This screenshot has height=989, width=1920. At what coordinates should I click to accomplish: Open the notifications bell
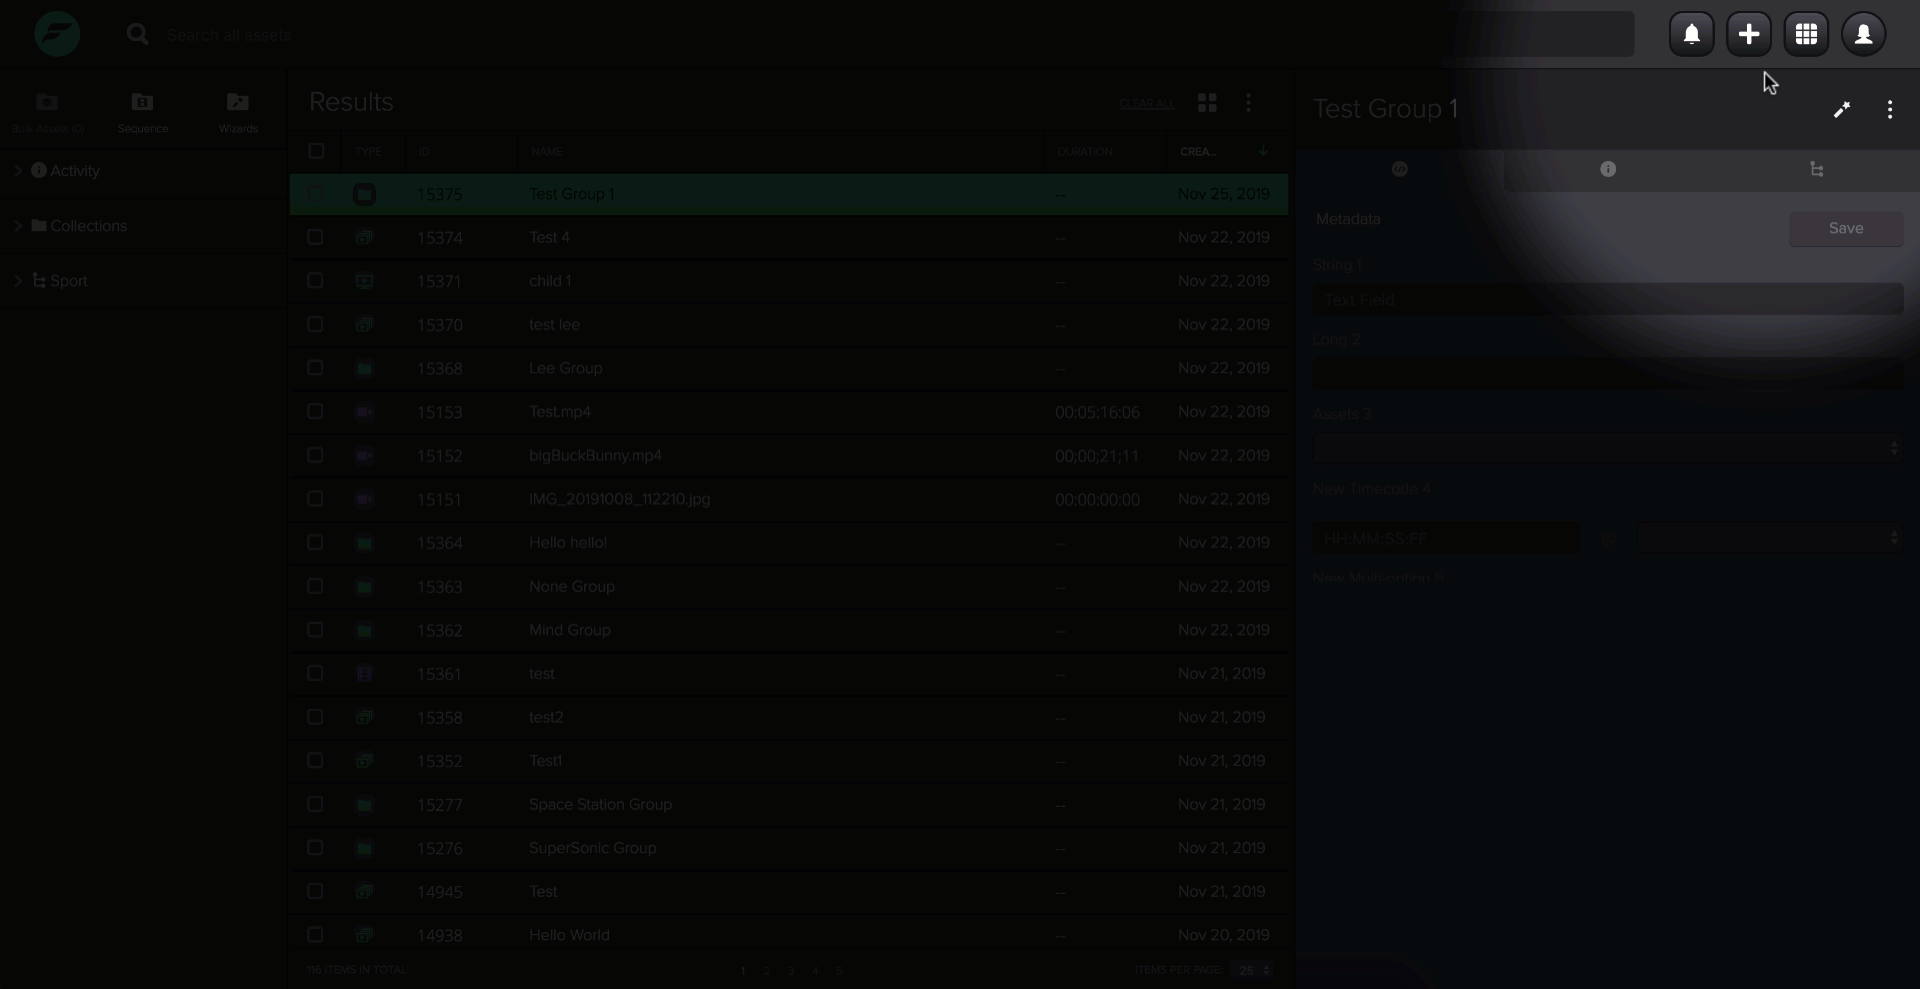tap(1692, 33)
